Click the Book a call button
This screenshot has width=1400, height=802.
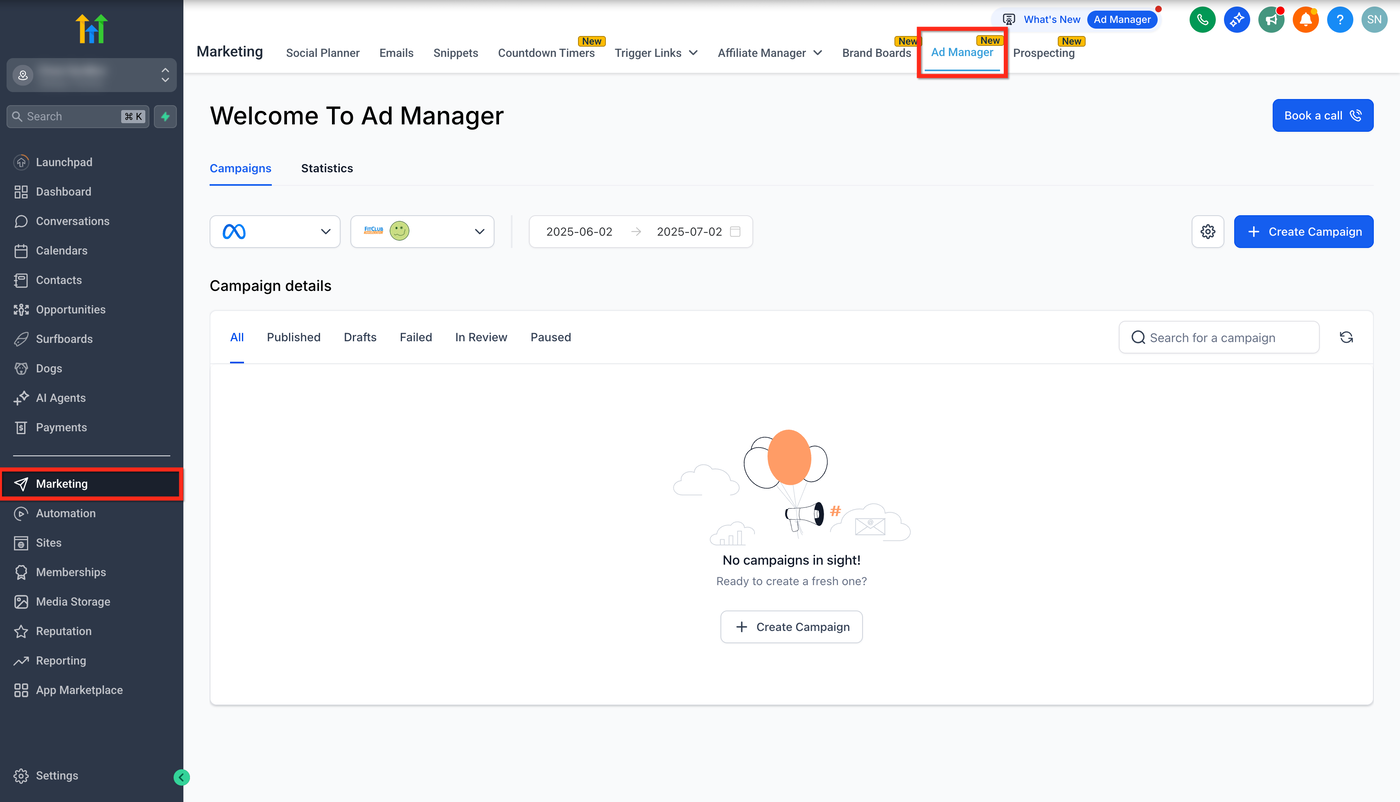point(1322,116)
